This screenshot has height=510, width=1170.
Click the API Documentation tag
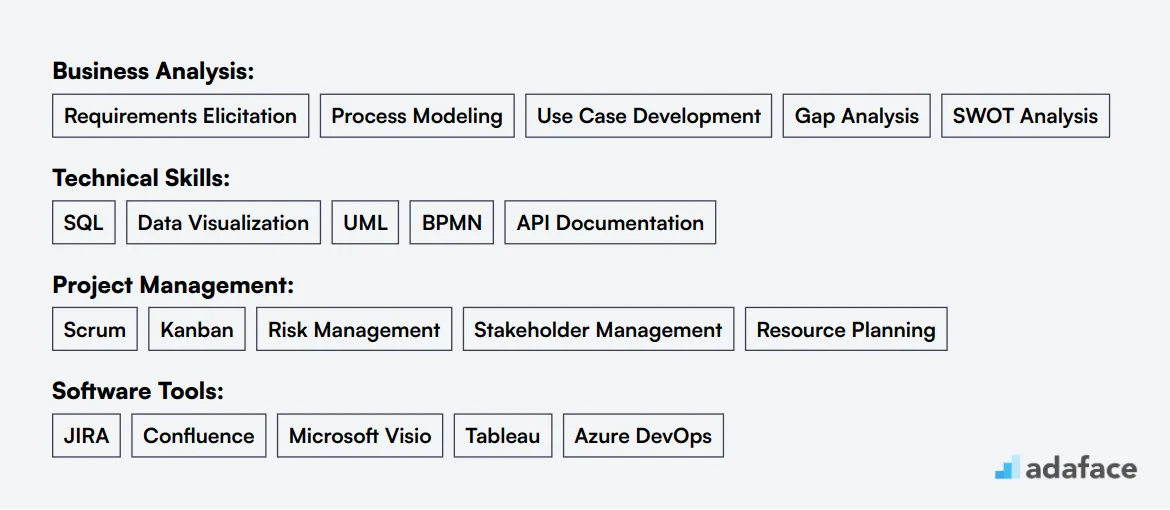point(610,223)
